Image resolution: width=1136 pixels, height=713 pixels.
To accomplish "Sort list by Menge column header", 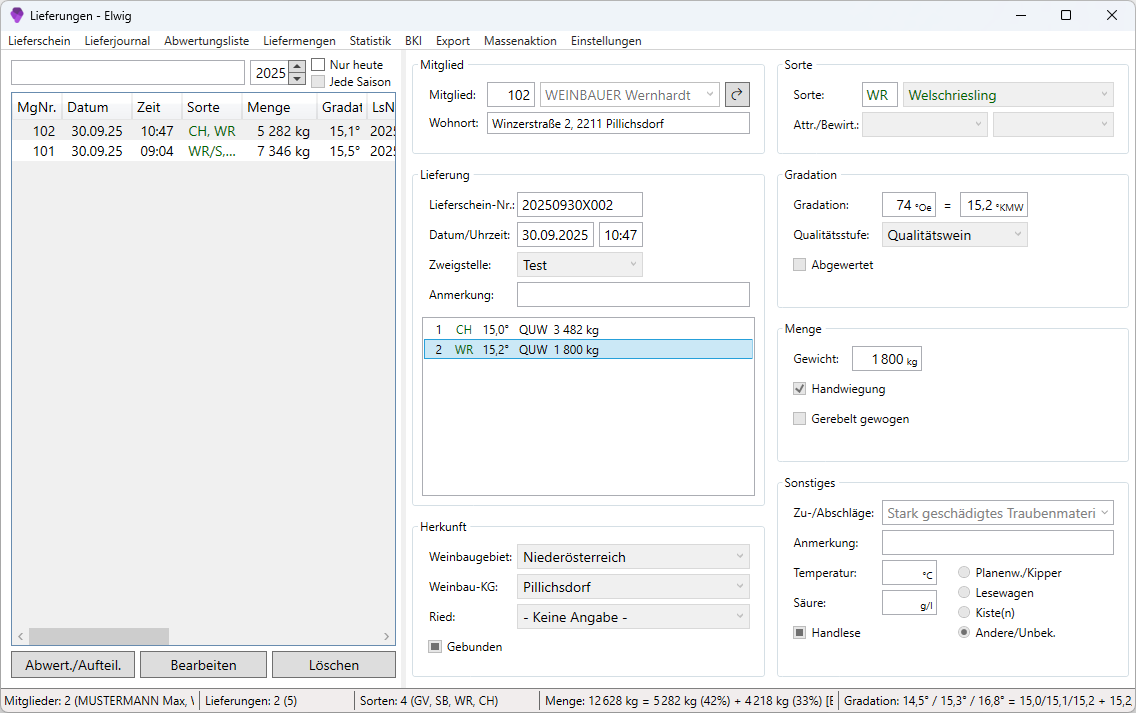I will [279, 107].
